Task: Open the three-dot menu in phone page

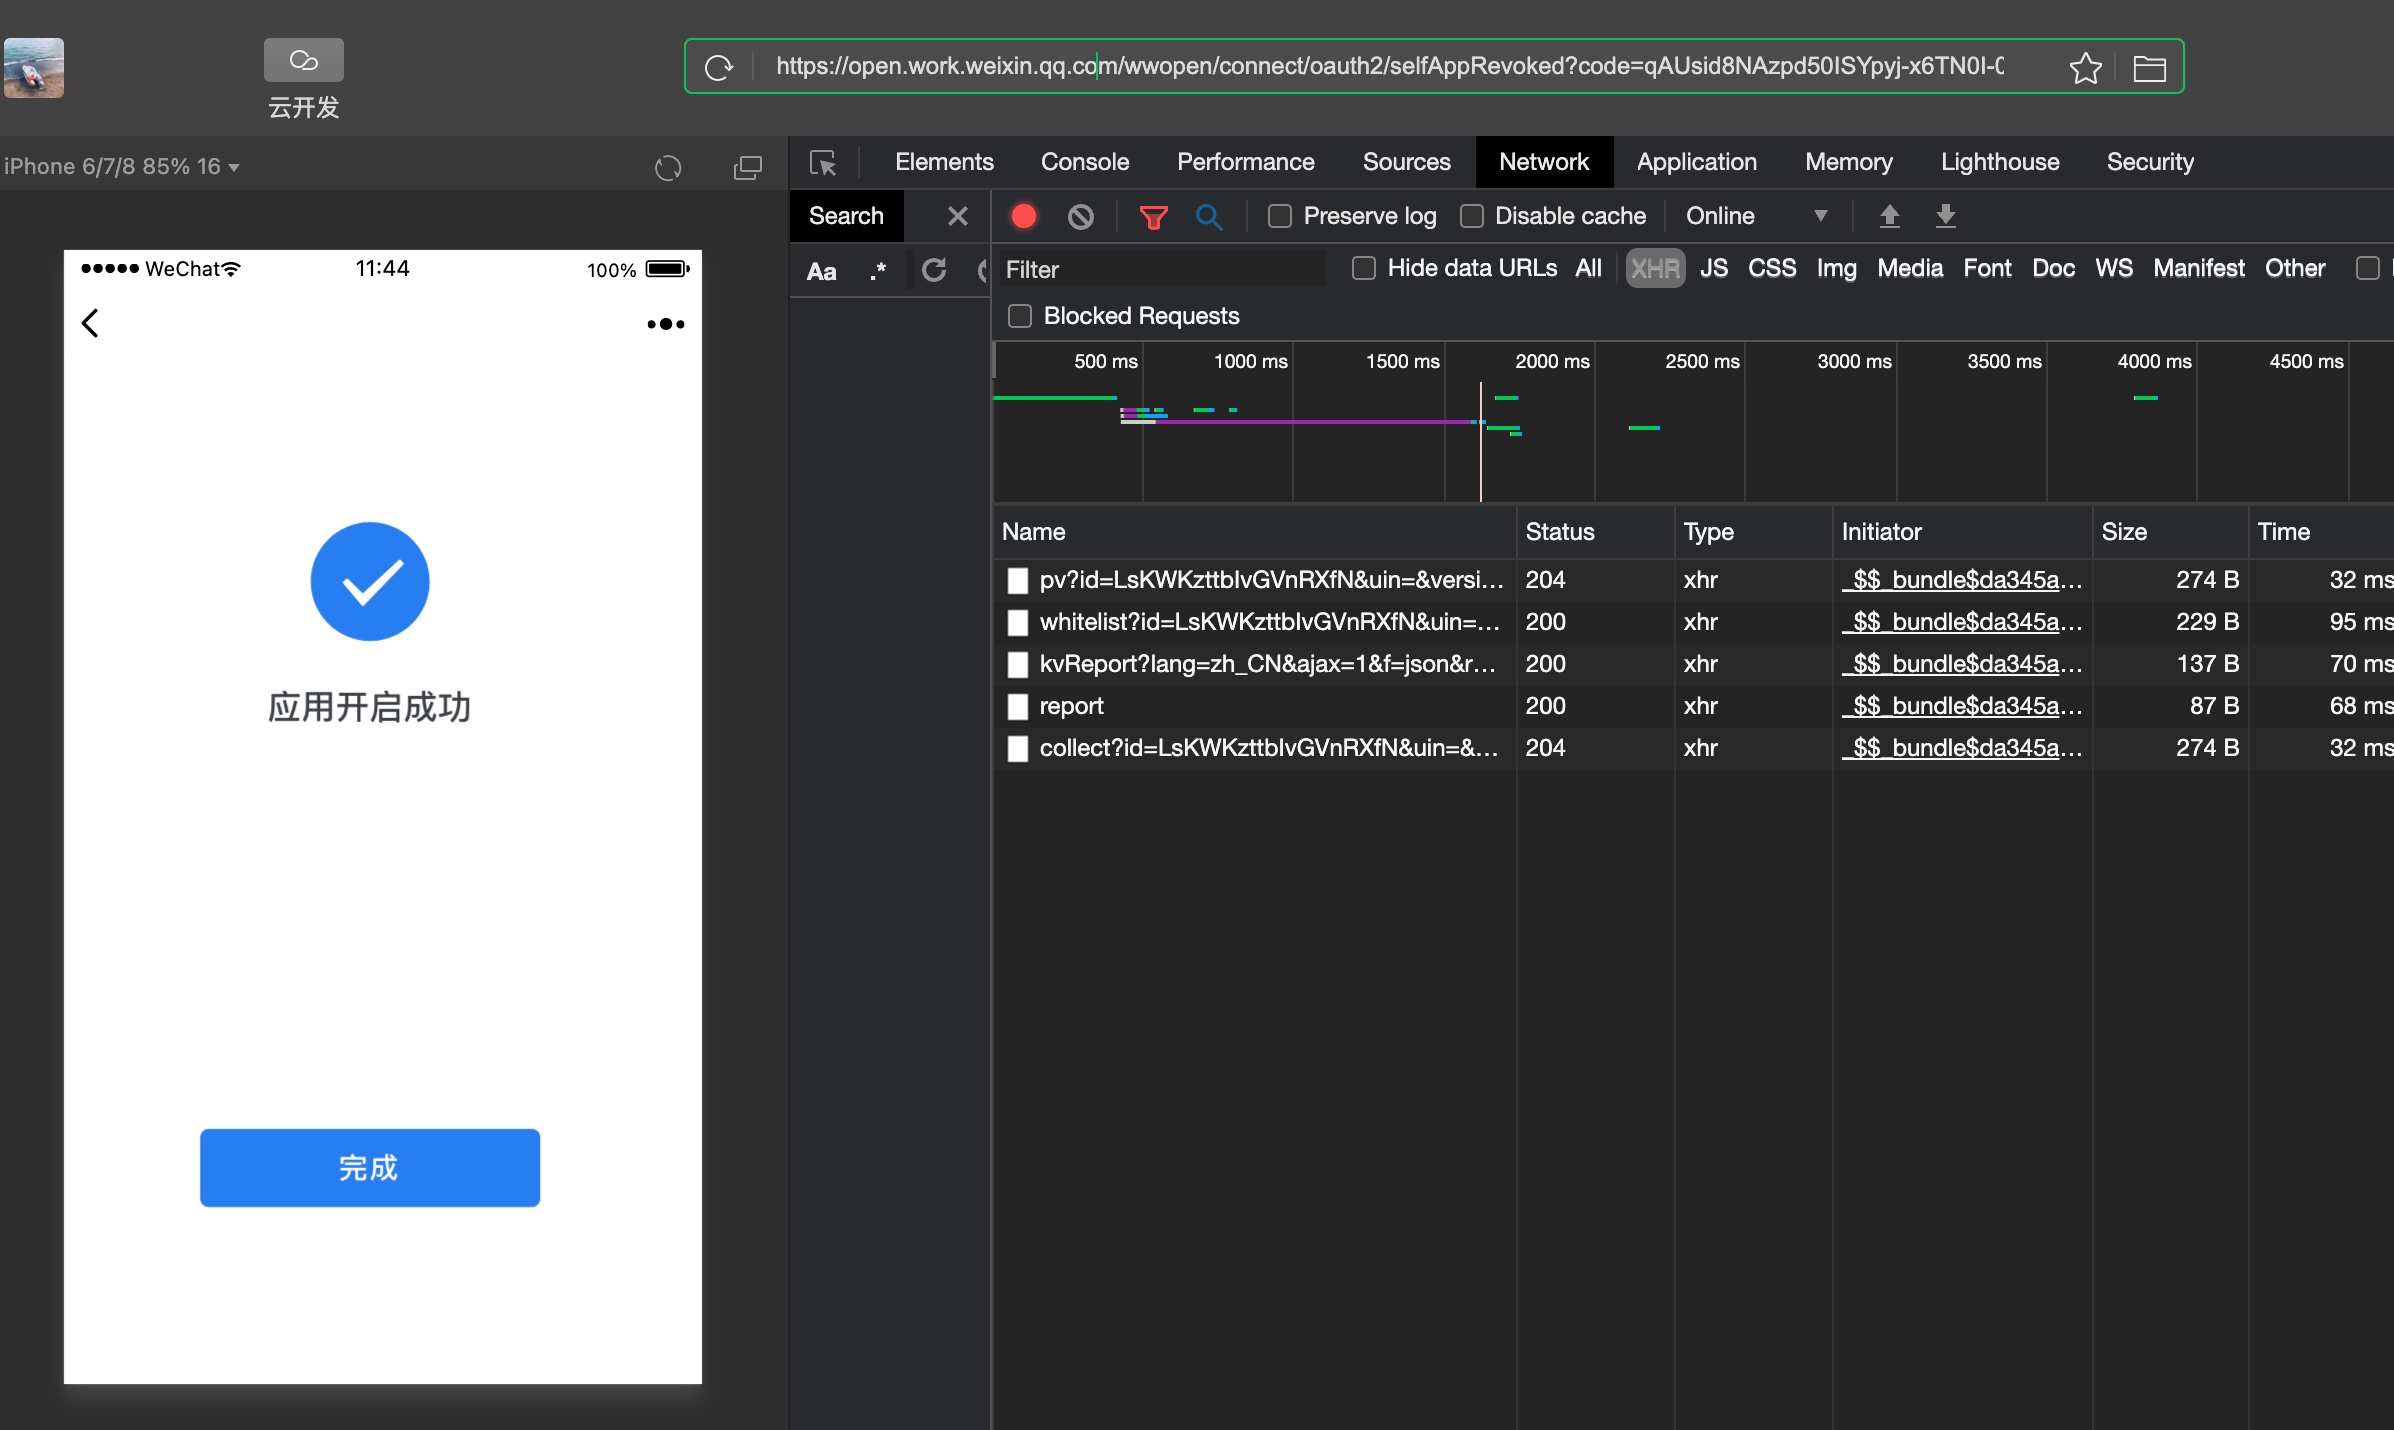Action: click(x=665, y=324)
